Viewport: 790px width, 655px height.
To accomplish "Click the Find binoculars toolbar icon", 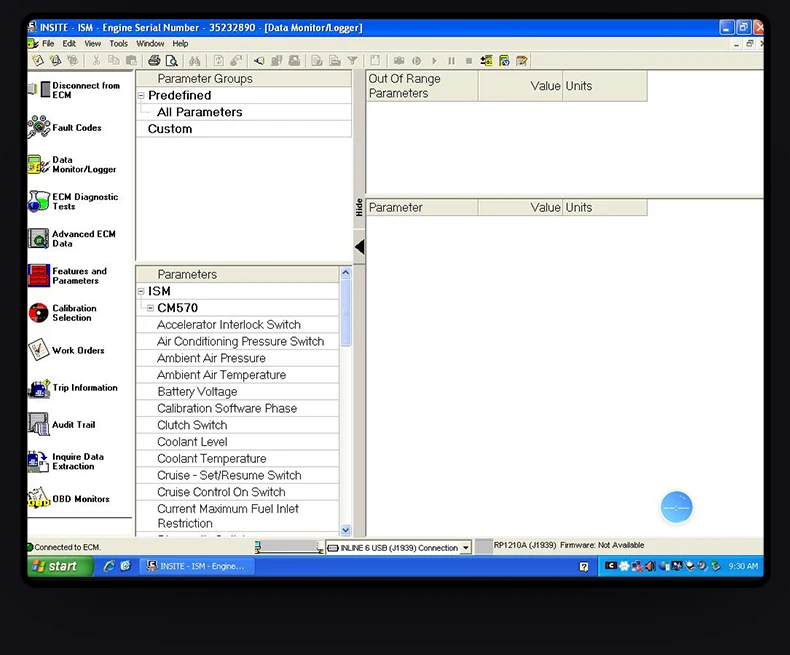I will (x=194, y=61).
